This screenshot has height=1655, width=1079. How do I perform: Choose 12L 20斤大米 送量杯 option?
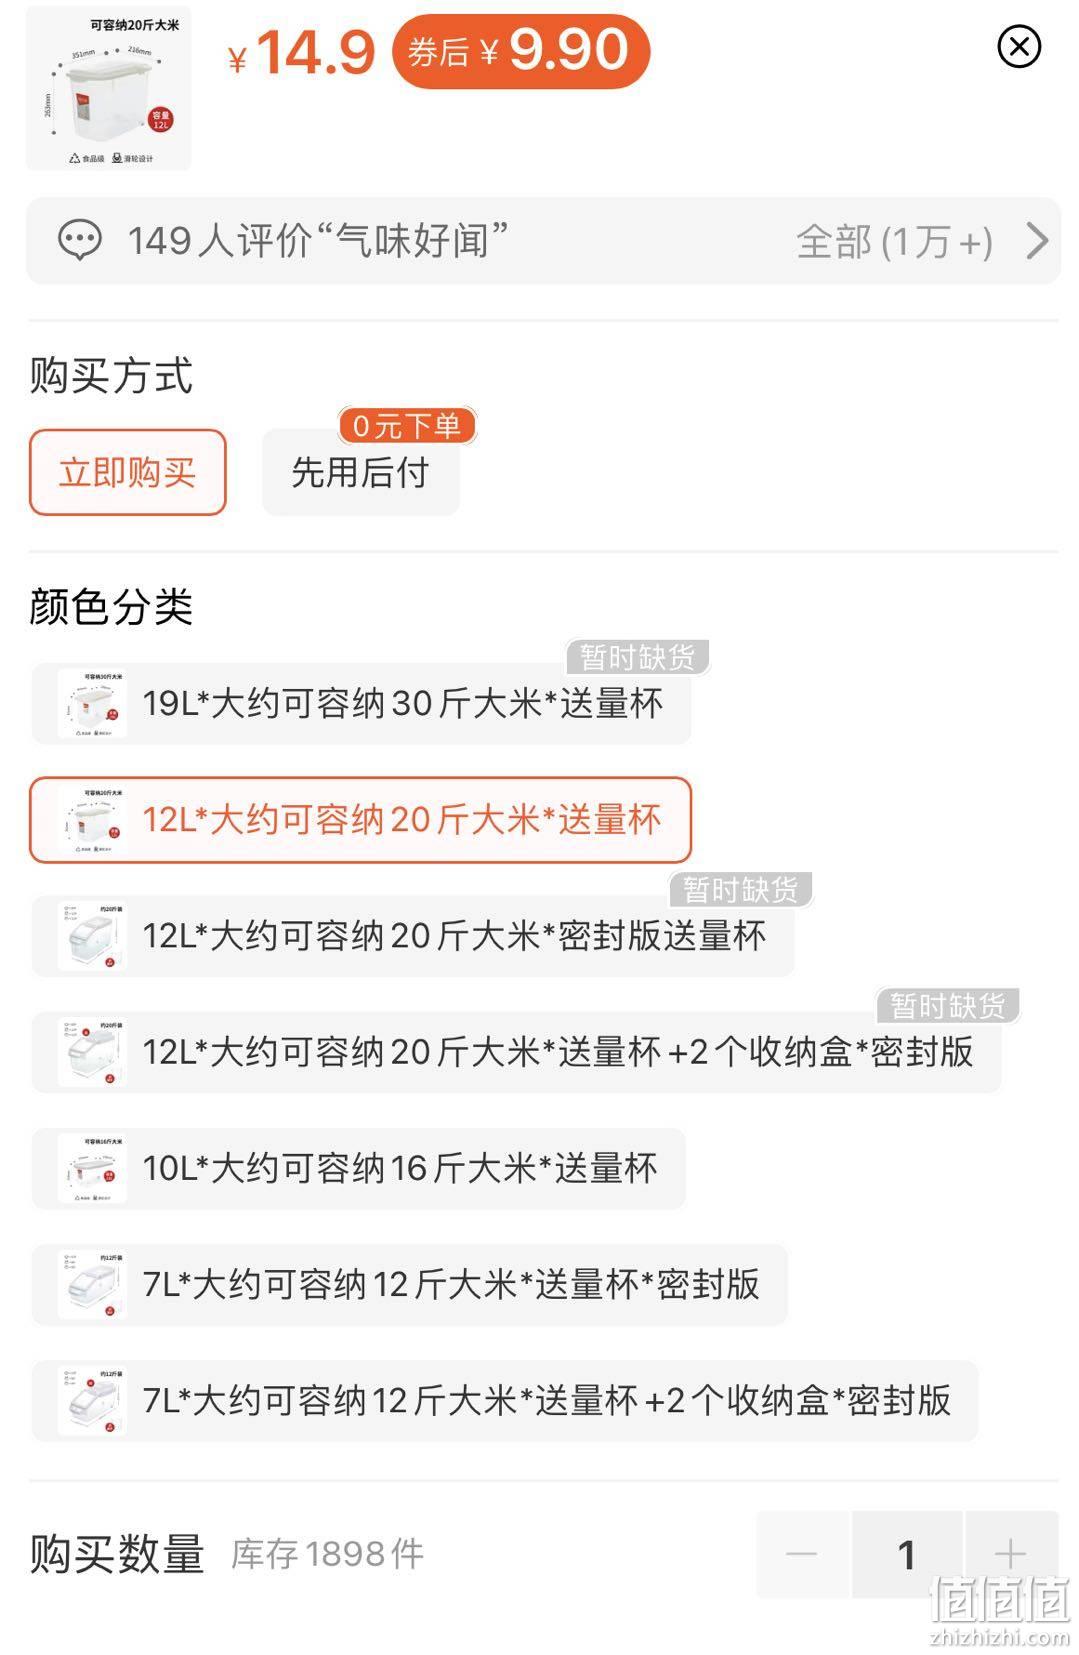(x=361, y=820)
